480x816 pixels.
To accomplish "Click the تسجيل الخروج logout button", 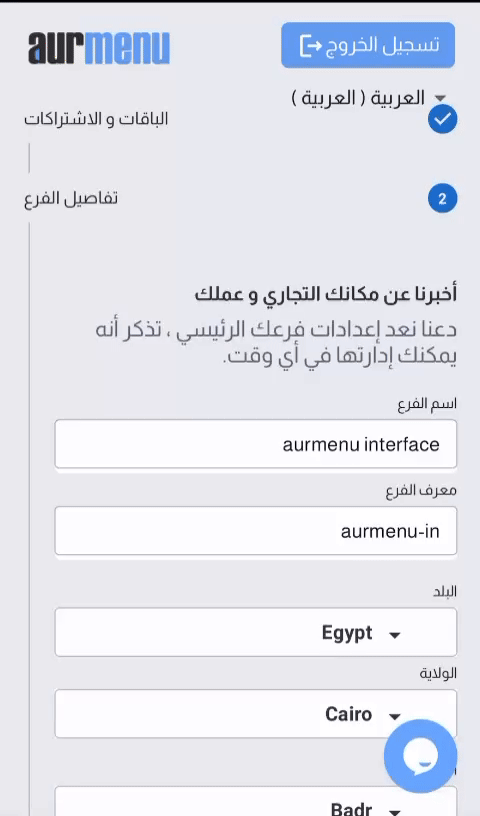I will (x=368, y=45).
